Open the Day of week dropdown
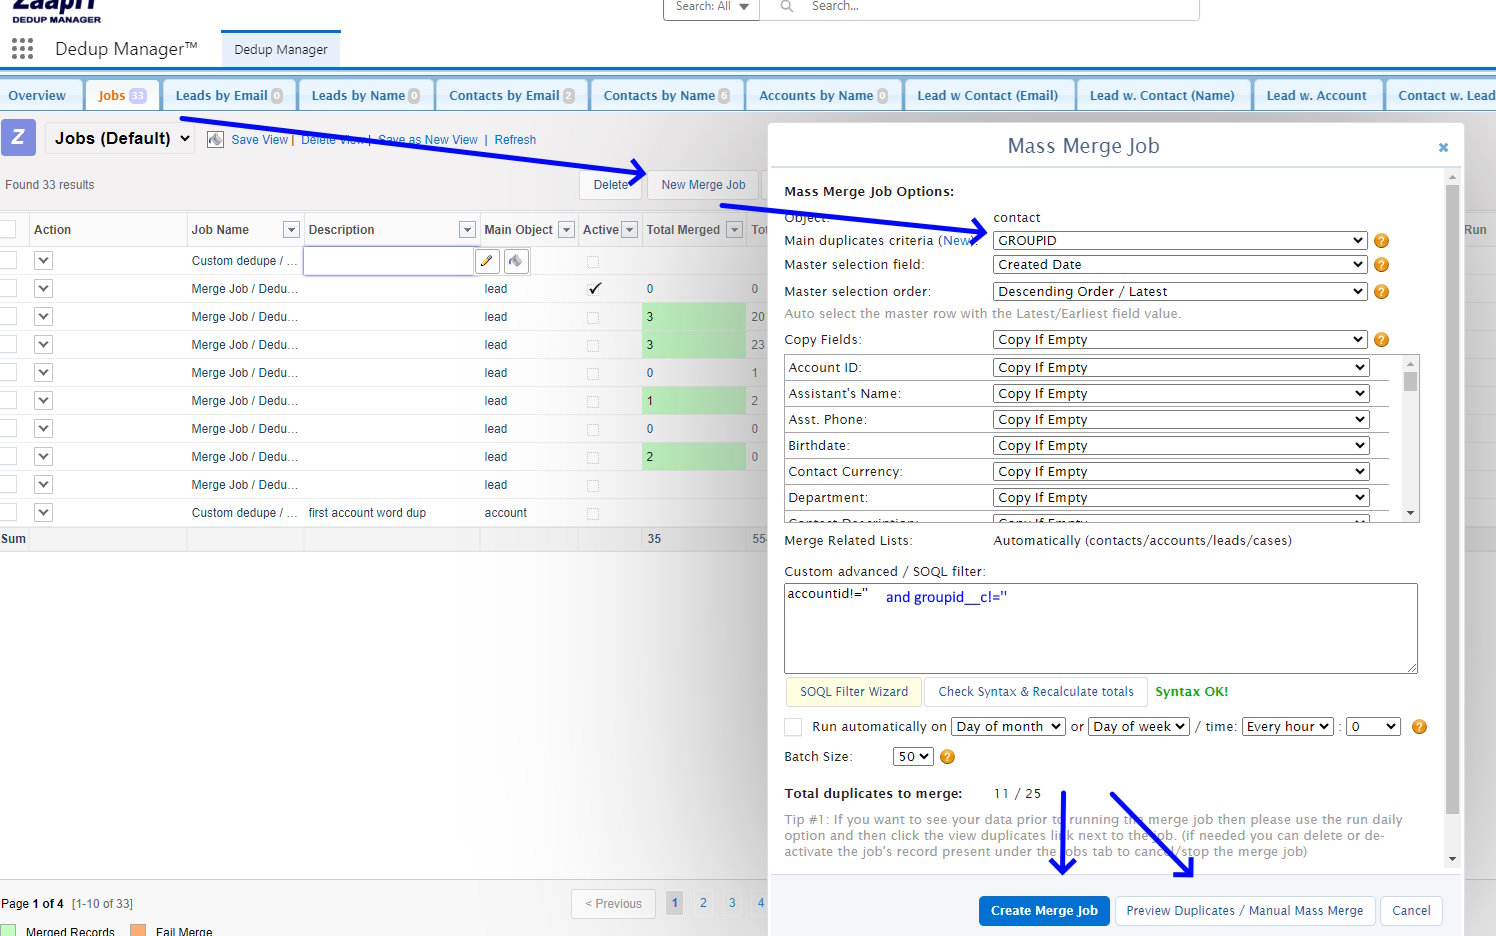This screenshot has width=1496, height=936. [1139, 727]
